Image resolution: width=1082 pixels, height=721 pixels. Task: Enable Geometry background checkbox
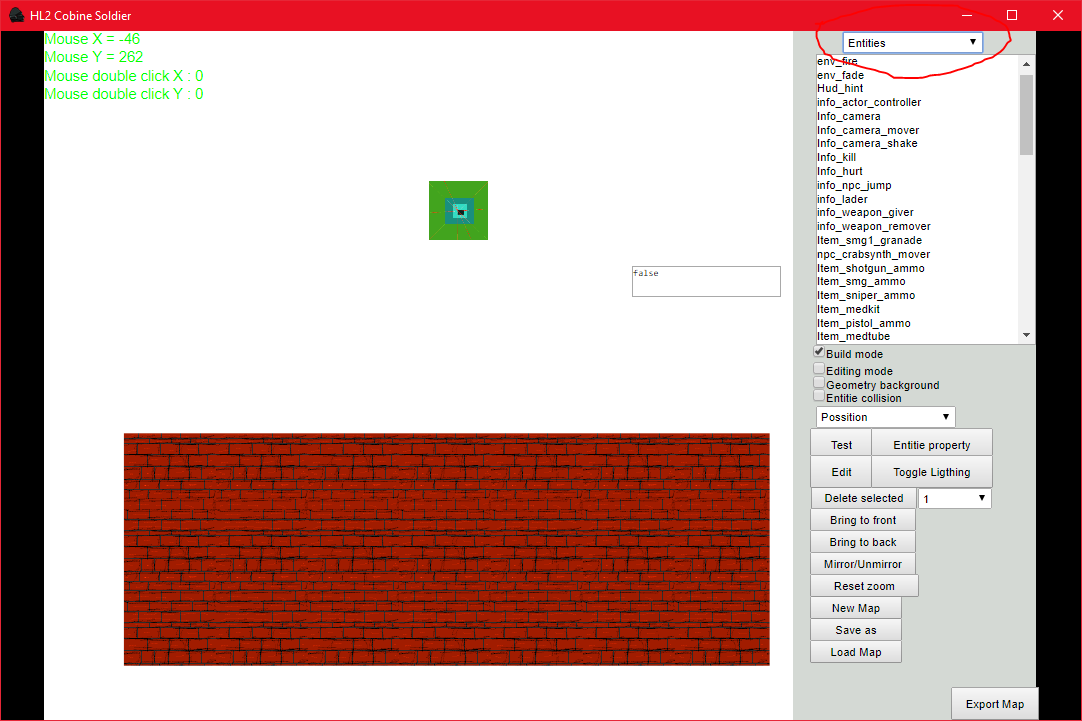819,383
